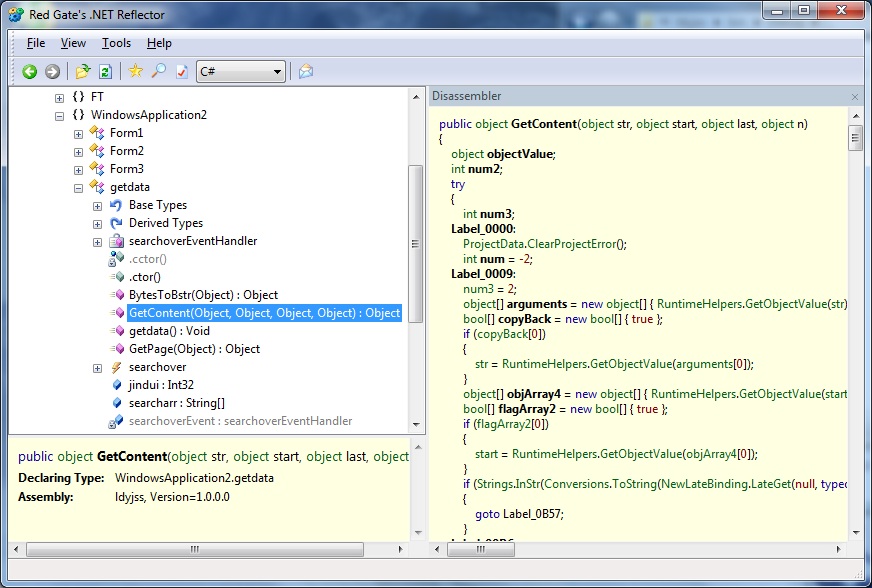Click the Base Types arrow icon
872x588 pixels.
116,205
